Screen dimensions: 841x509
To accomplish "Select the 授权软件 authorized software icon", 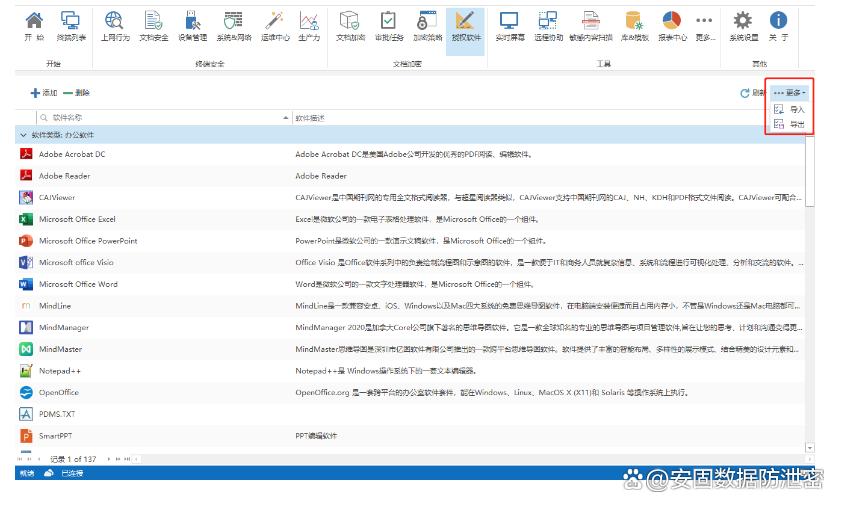I will tap(465, 31).
